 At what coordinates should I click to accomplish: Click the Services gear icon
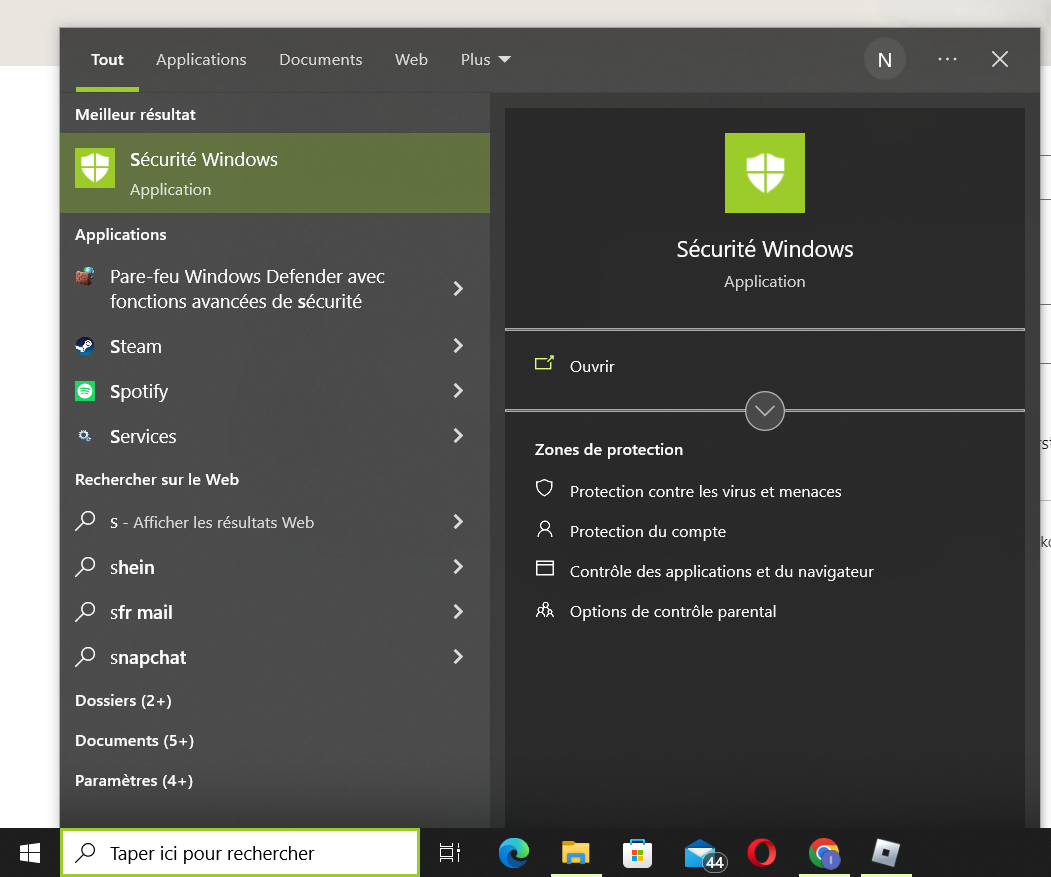pos(84,436)
